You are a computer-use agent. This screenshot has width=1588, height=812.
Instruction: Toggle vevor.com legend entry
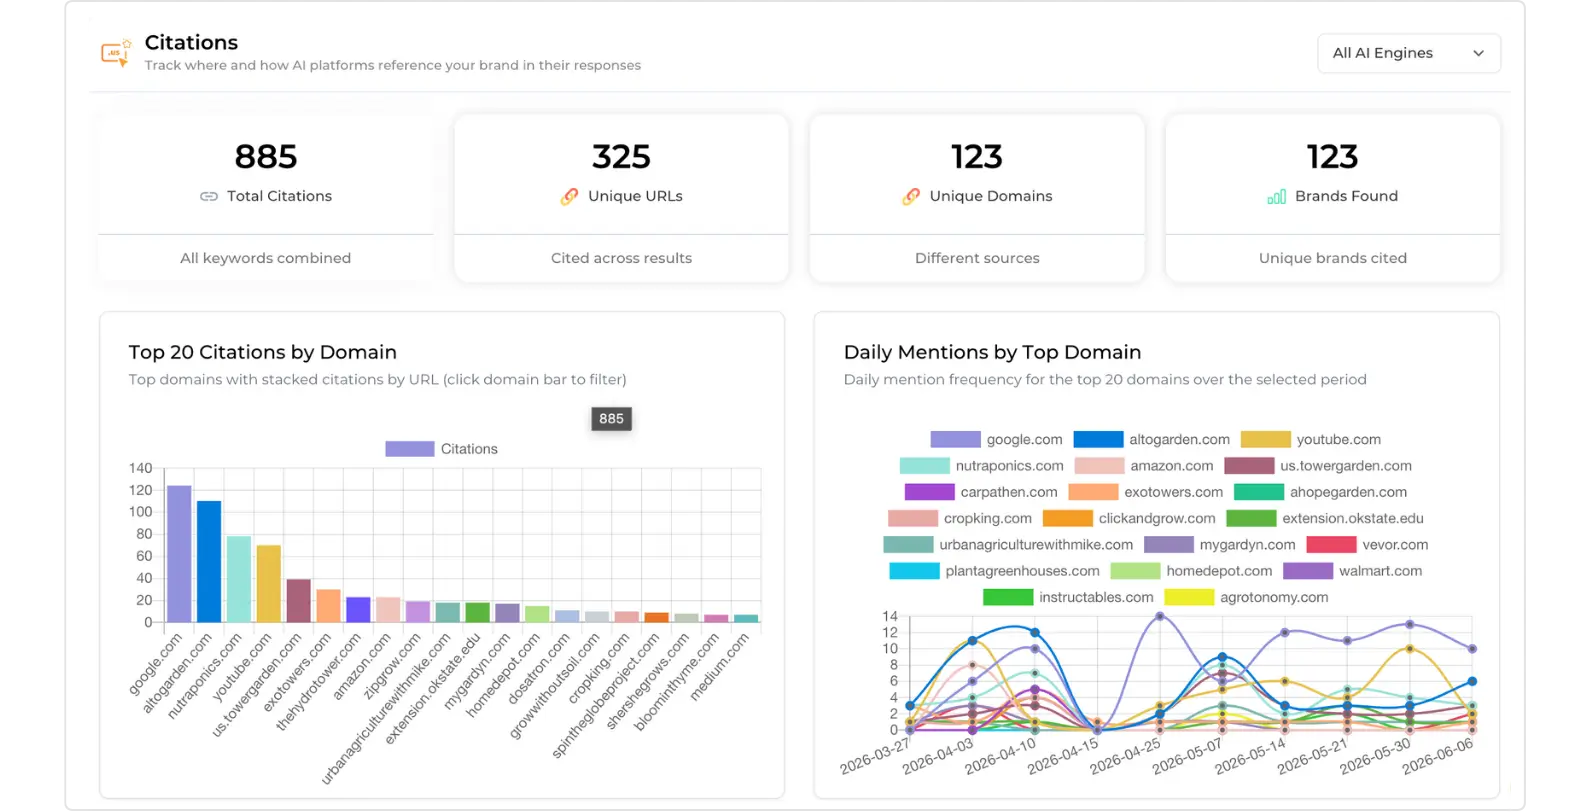[x=1367, y=545]
